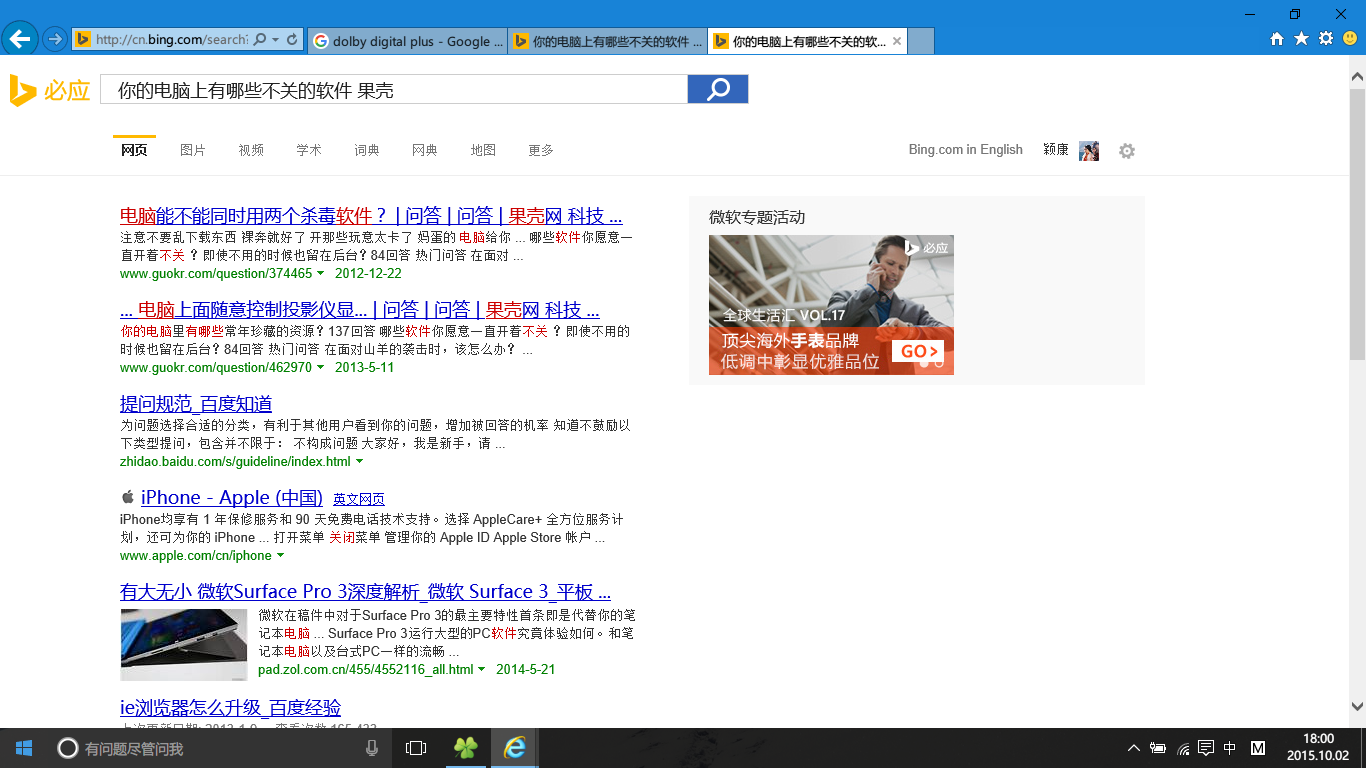Click the page scrollbar up arrow

click(x=1357, y=76)
